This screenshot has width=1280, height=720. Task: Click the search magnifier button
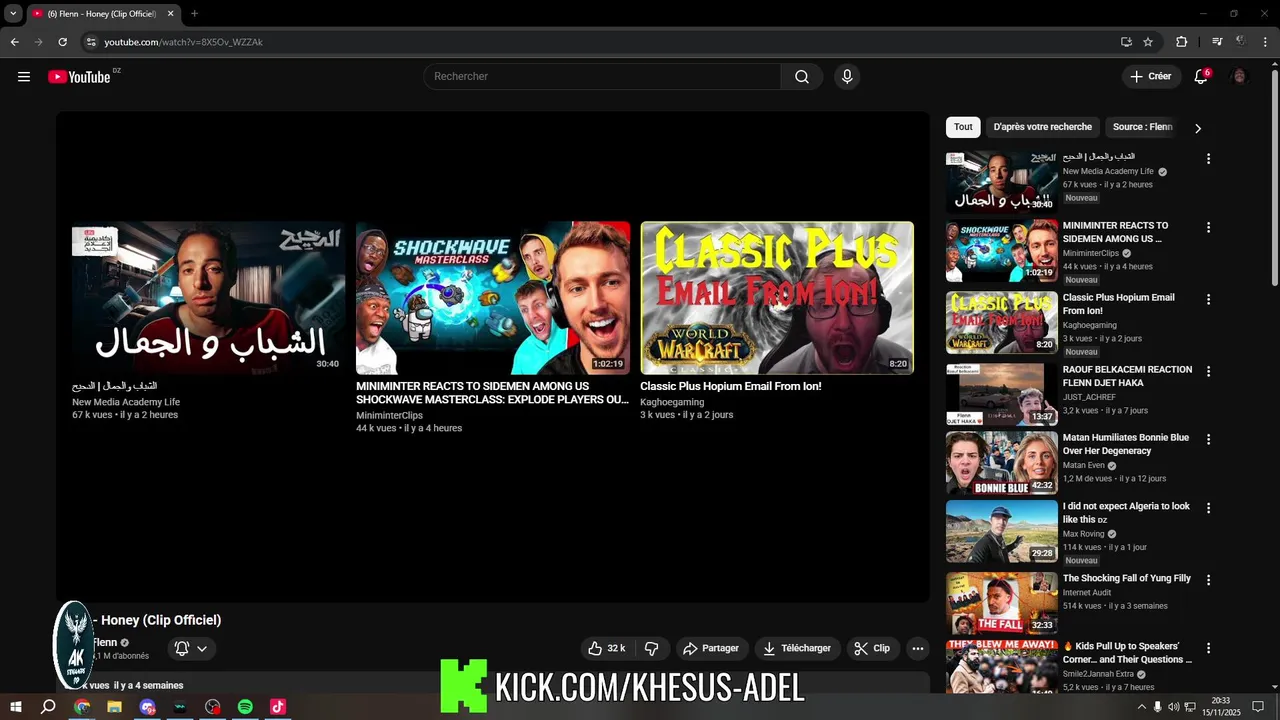point(802,77)
